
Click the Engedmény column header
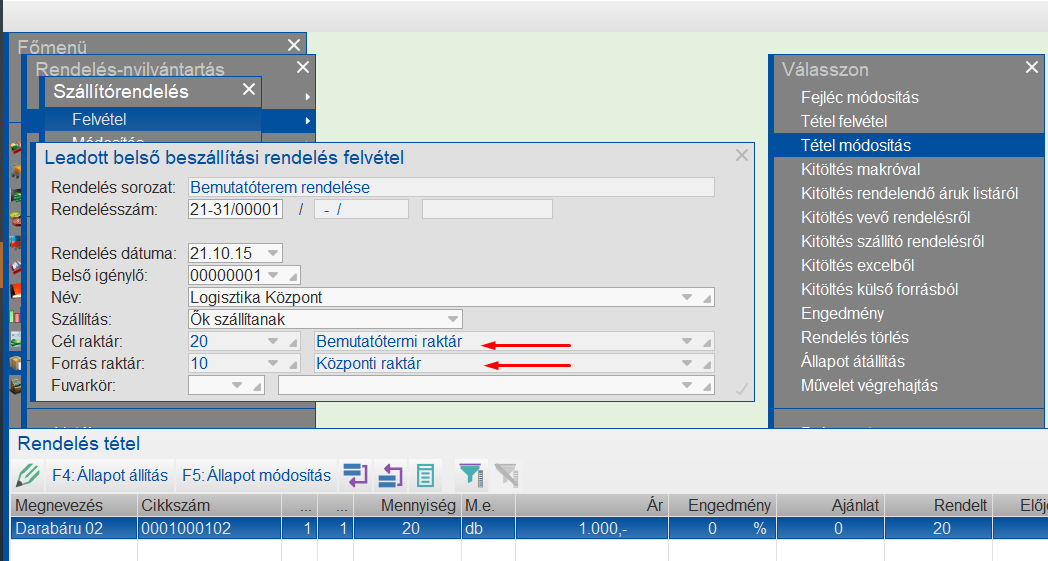click(722, 506)
